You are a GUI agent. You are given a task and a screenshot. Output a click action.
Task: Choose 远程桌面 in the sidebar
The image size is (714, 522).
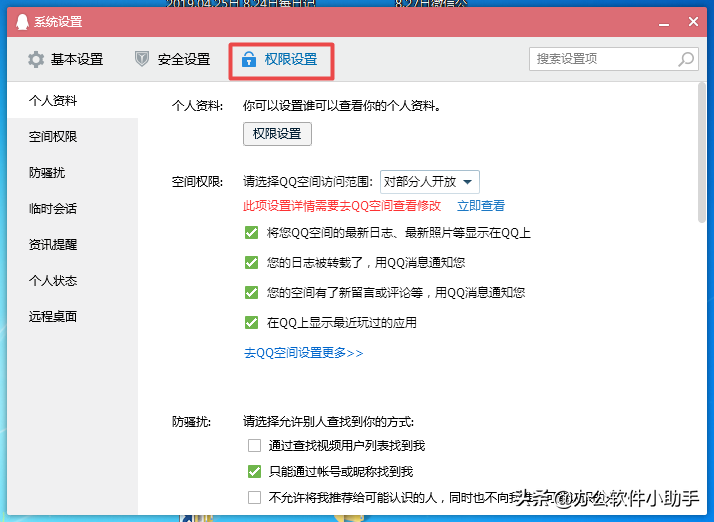pos(72,316)
